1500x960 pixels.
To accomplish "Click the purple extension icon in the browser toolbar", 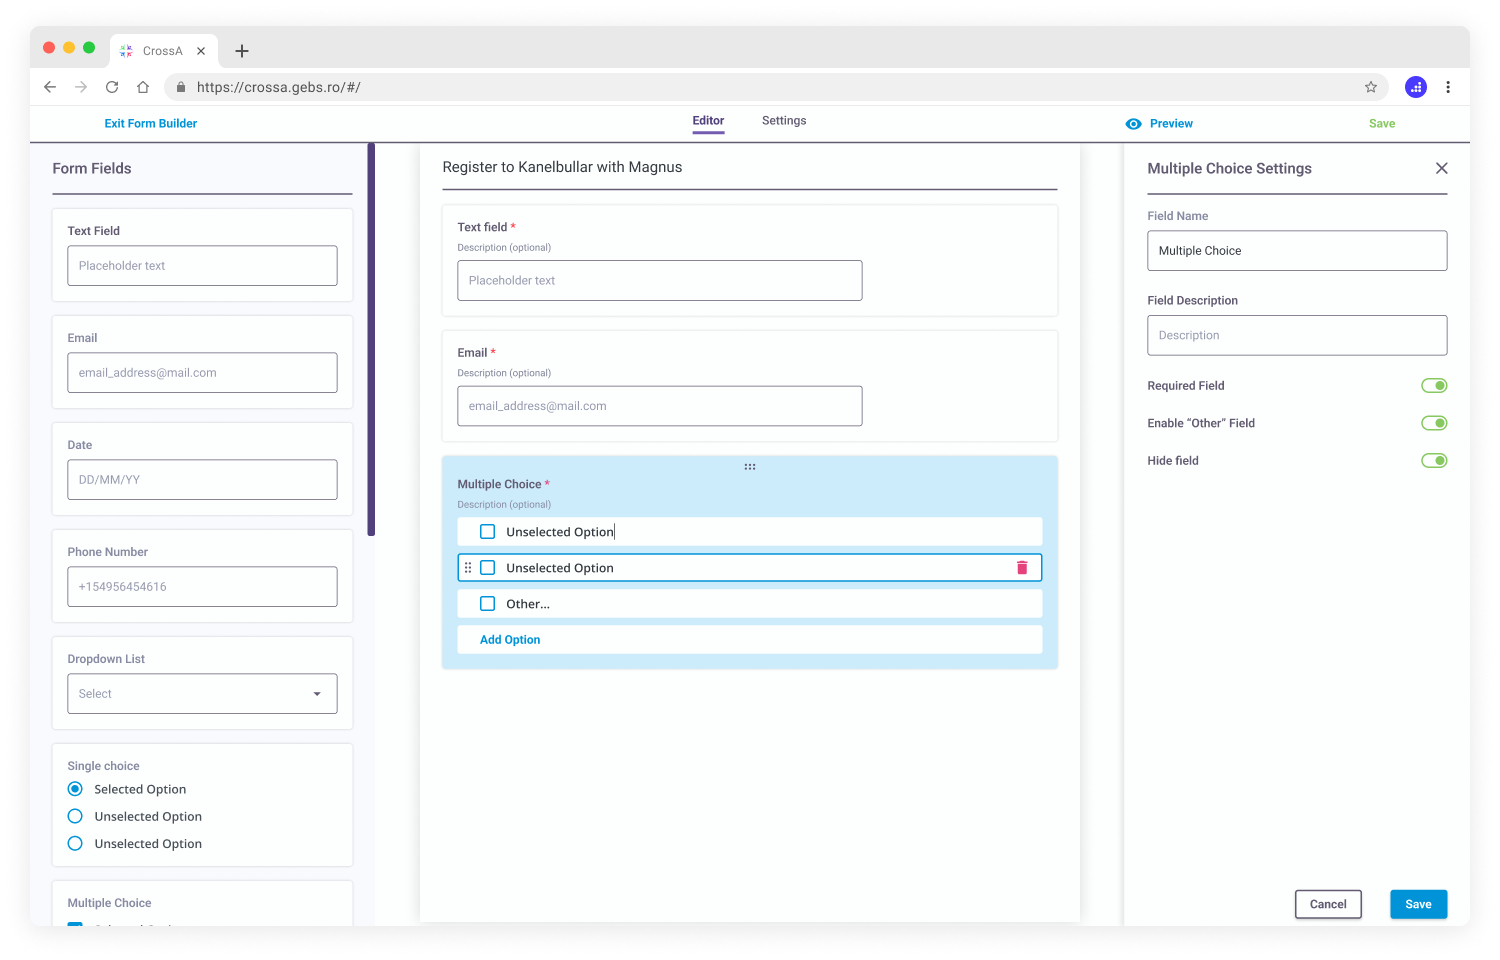I will (x=1416, y=87).
